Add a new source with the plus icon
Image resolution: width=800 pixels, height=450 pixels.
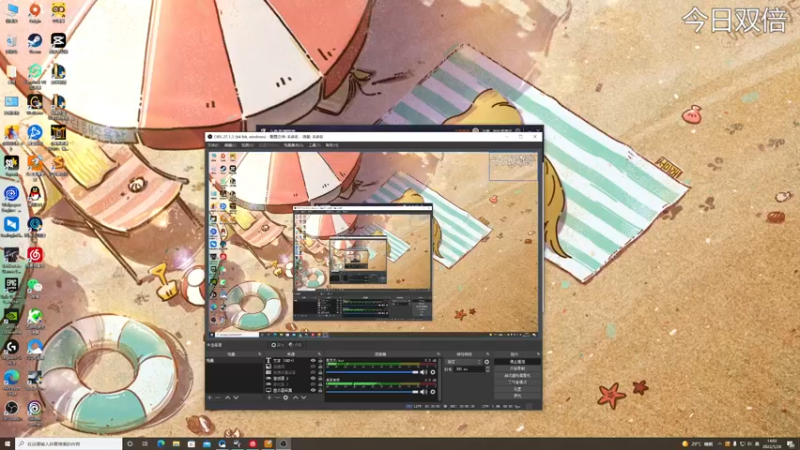coord(269,397)
